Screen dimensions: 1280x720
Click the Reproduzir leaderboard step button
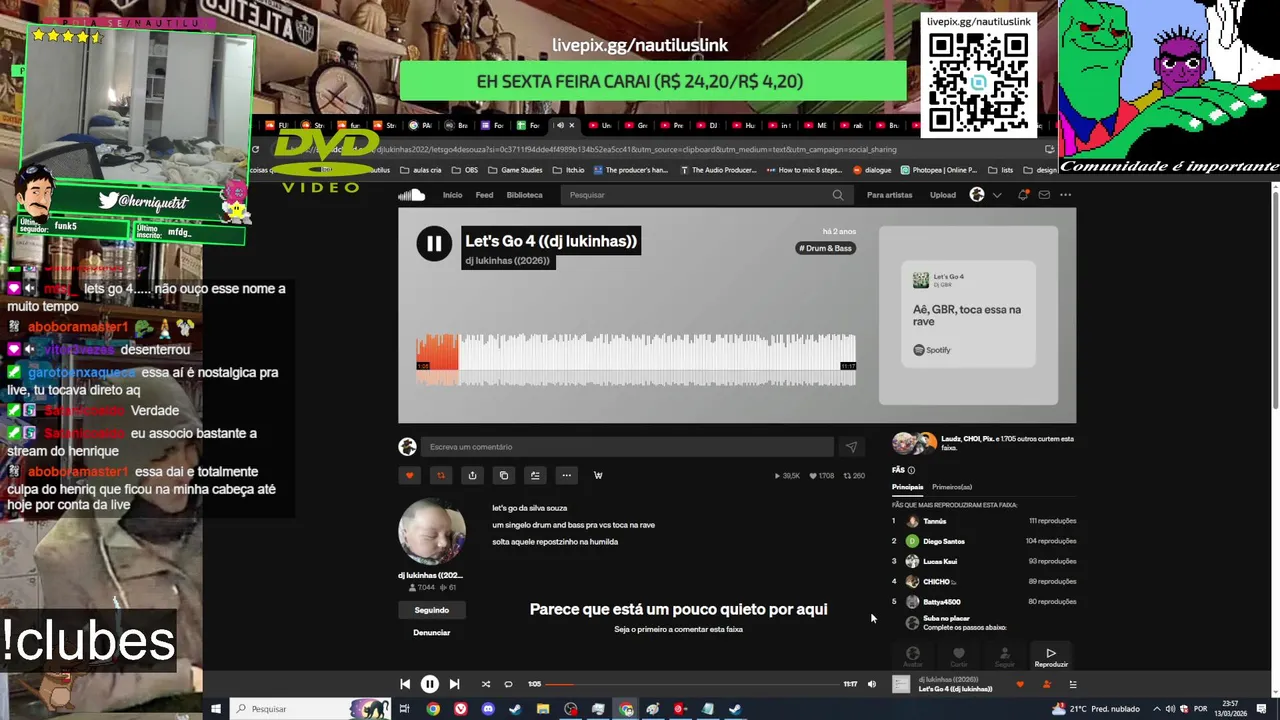pos(1051,657)
